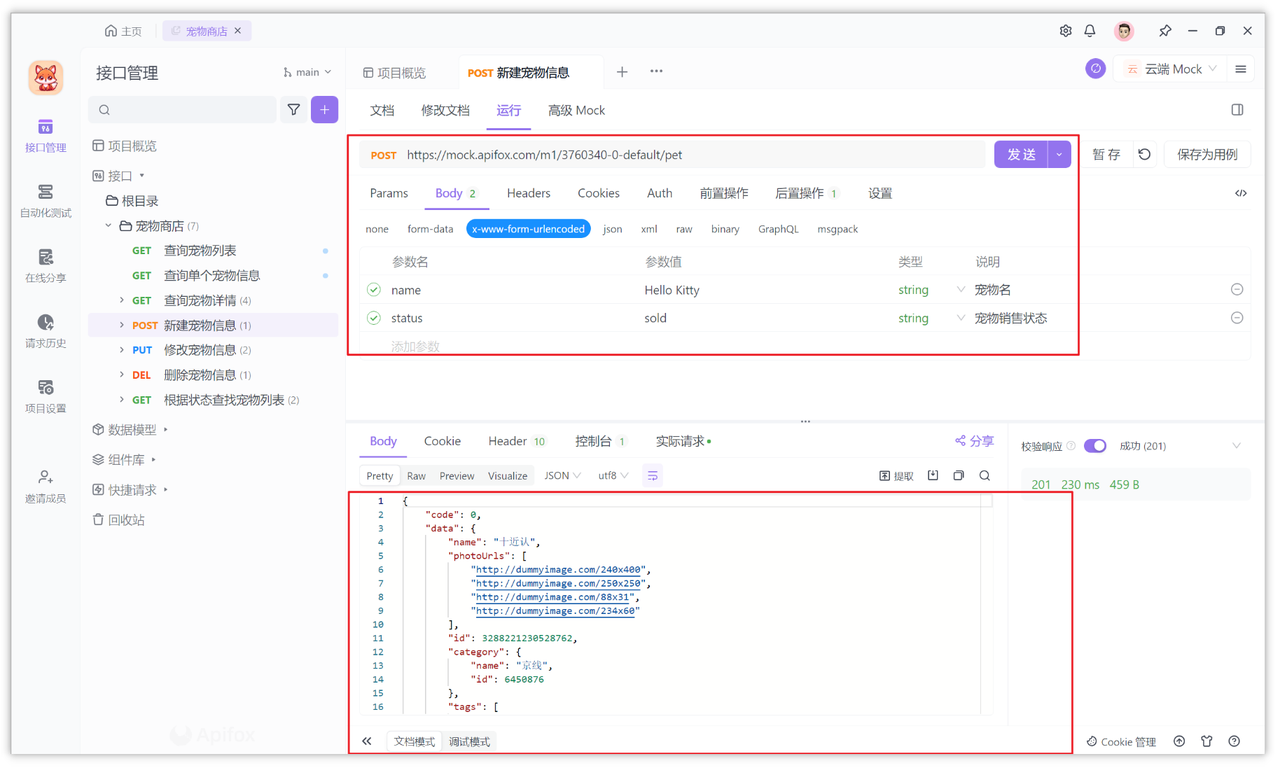Select the json body type
The width and height of the screenshot is (1280, 768).
[613, 229]
